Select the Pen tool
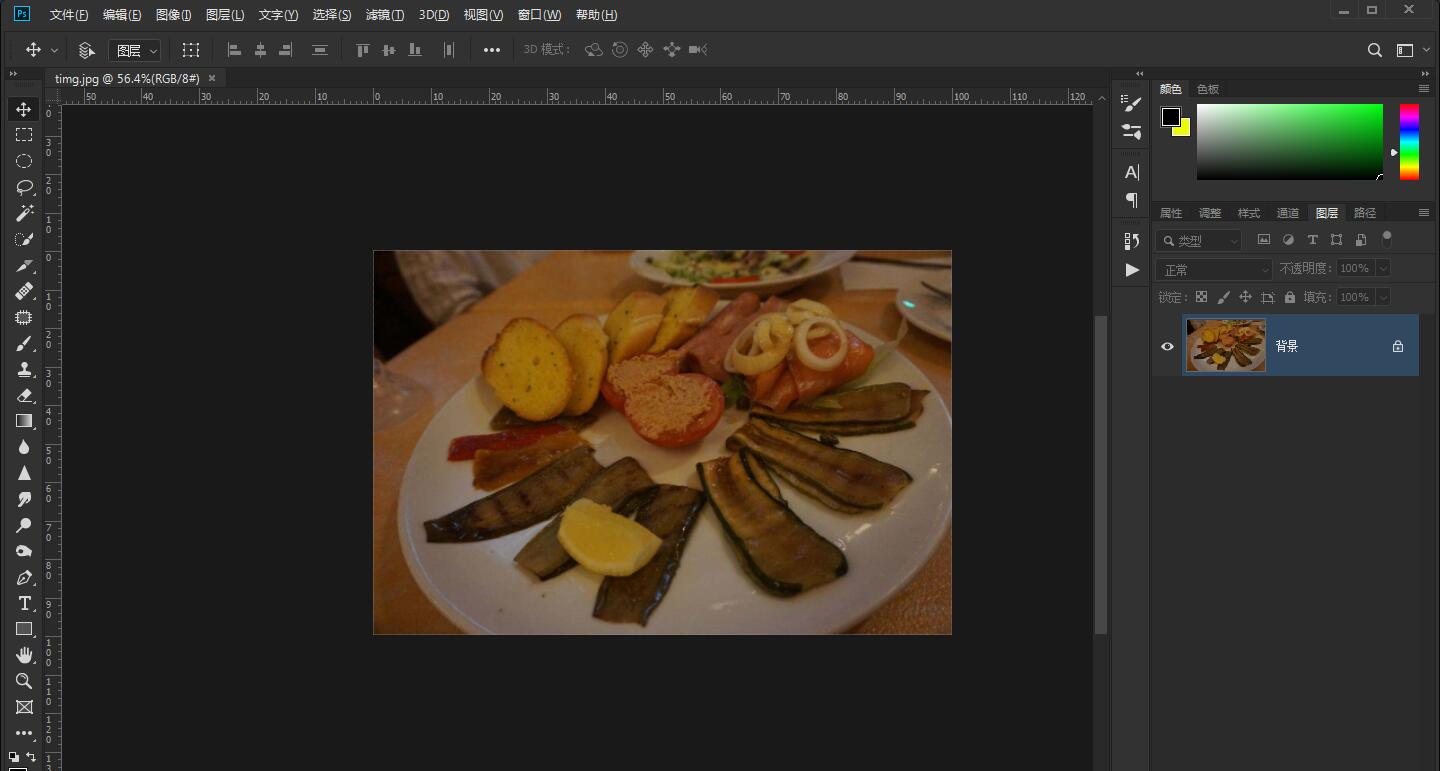The image size is (1440, 771). coord(24,577)
